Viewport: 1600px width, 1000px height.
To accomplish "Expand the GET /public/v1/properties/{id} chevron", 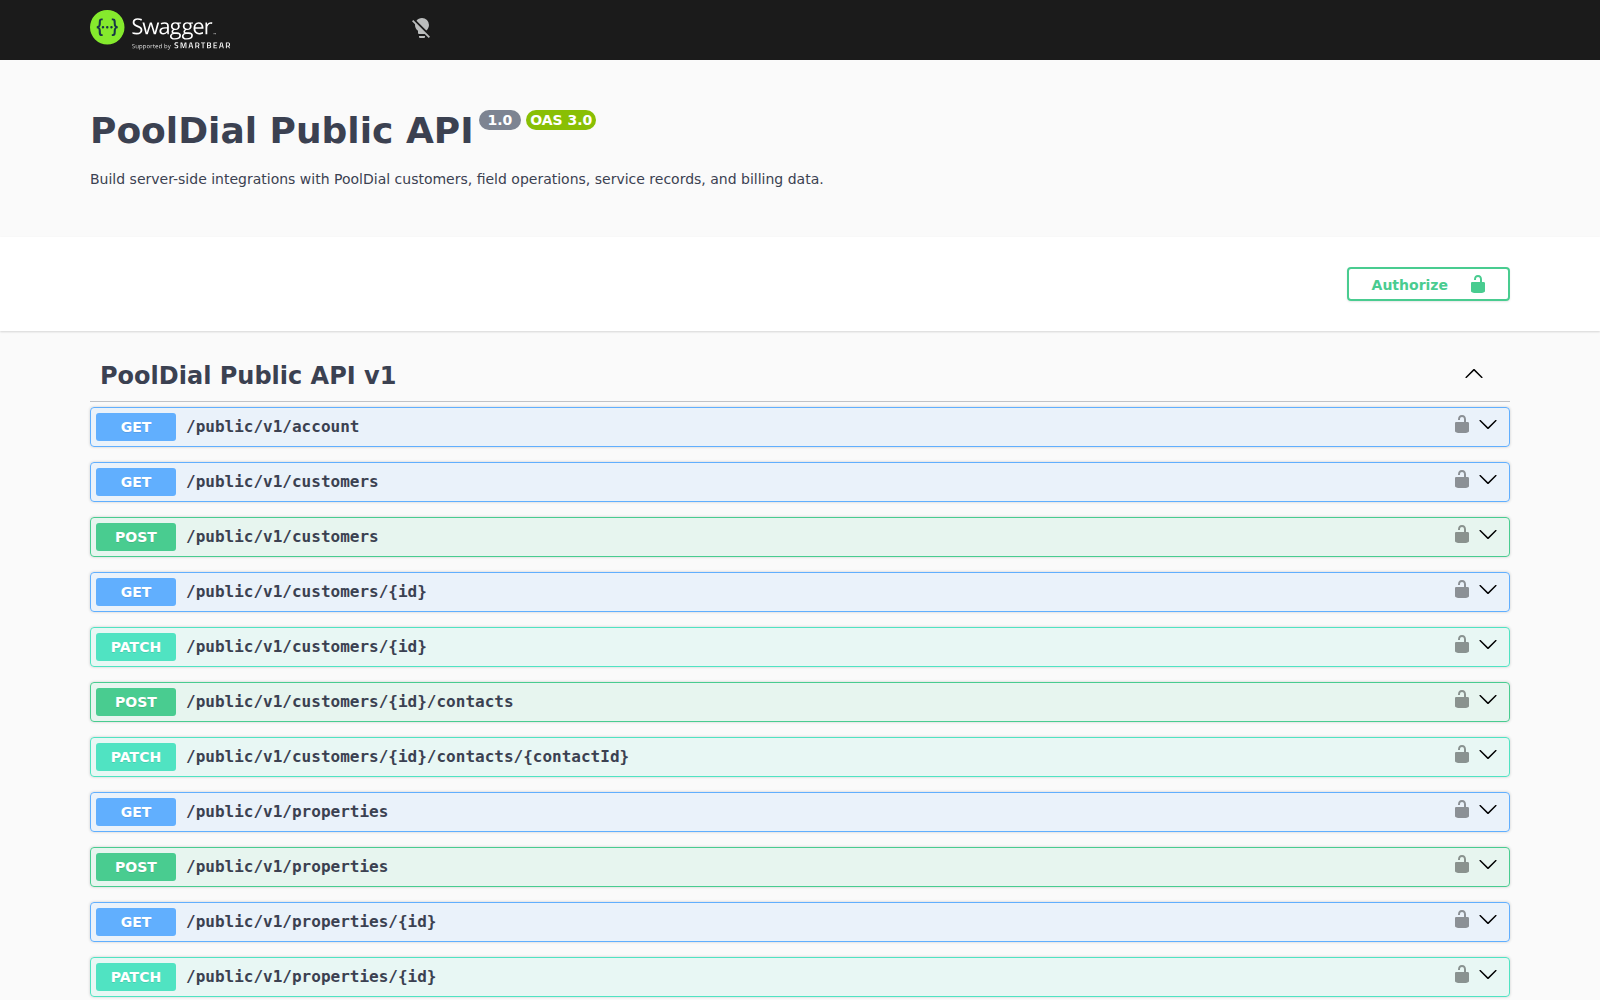I will (1488, 920).
